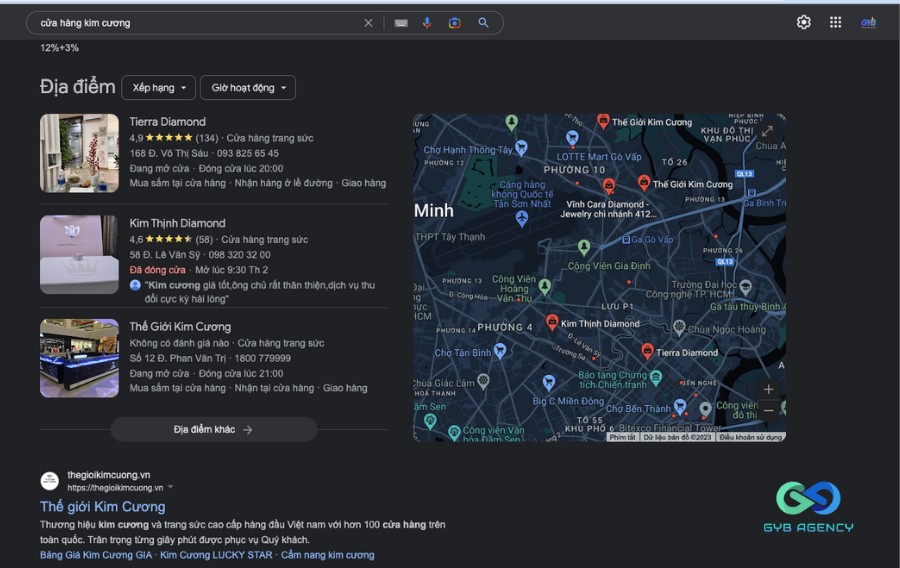Run search with magnifying glass icon
The height and width of the screenshot is (568, 900).
coord(483,22)
